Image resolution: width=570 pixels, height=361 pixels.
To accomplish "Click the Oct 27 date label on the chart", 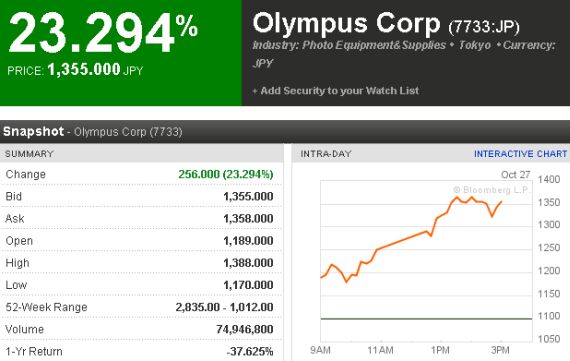I will 515,175.
